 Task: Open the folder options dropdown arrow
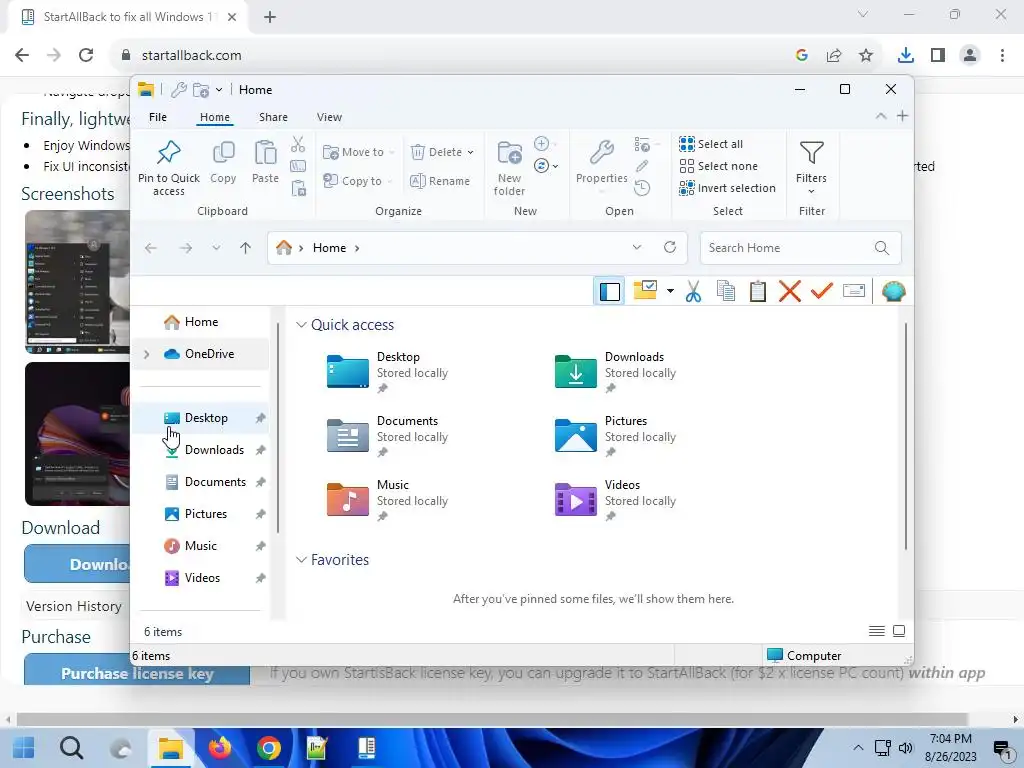(x=670, y=291)
